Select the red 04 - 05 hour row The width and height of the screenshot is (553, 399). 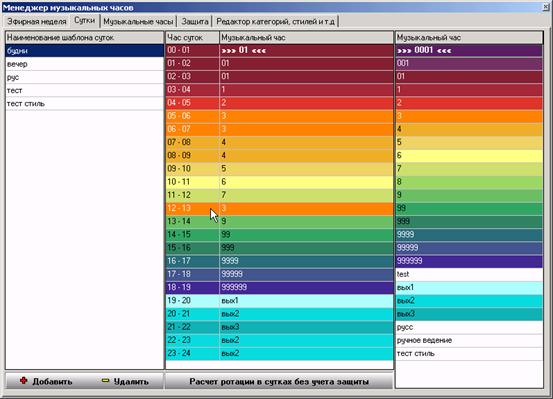tap(280, 103)
